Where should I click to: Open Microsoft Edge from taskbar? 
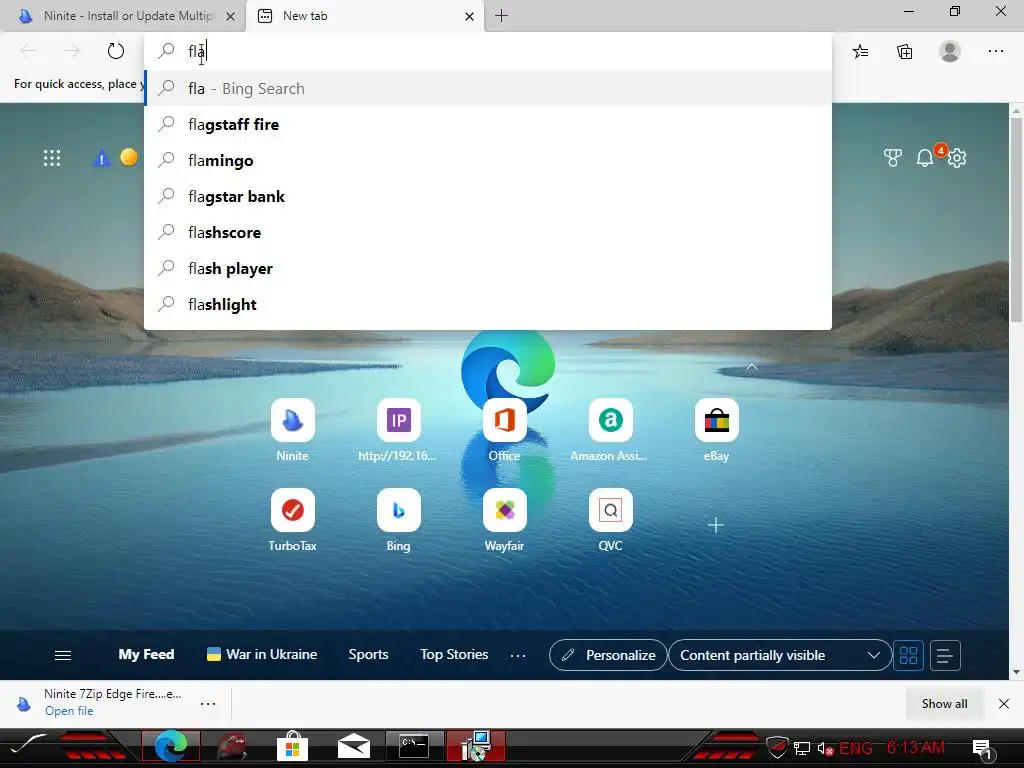(x=170, y=746)
